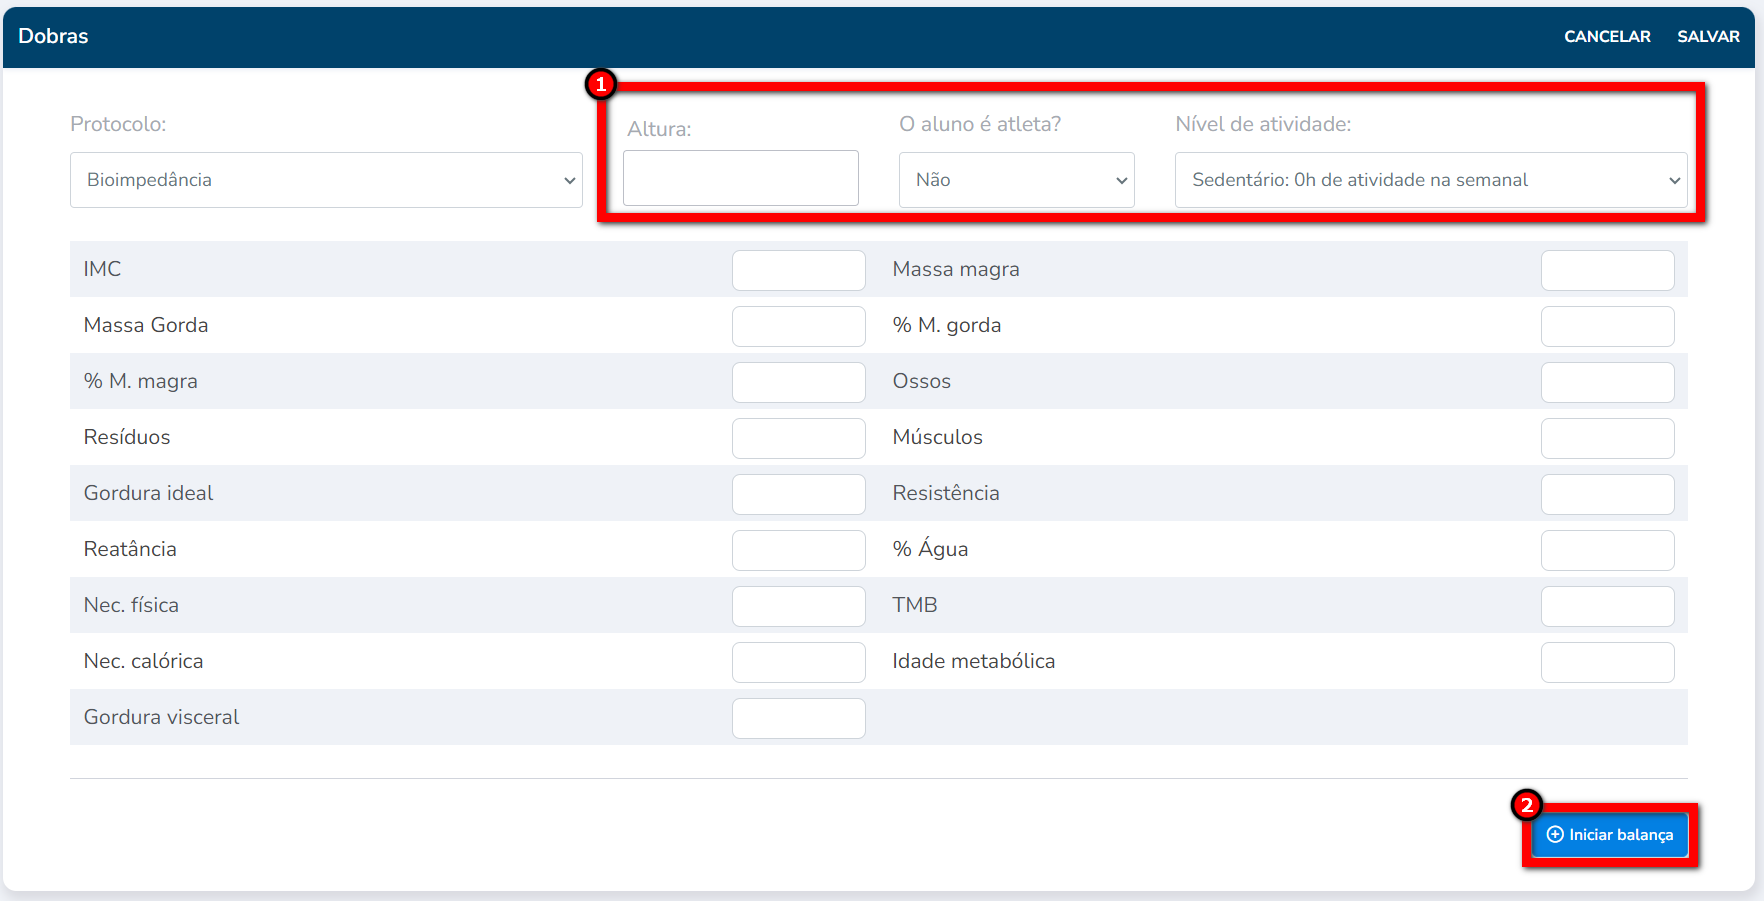Focus the Idade metabólica input
Viewport: 1764px width, 901px height.
coord(1607,662)
